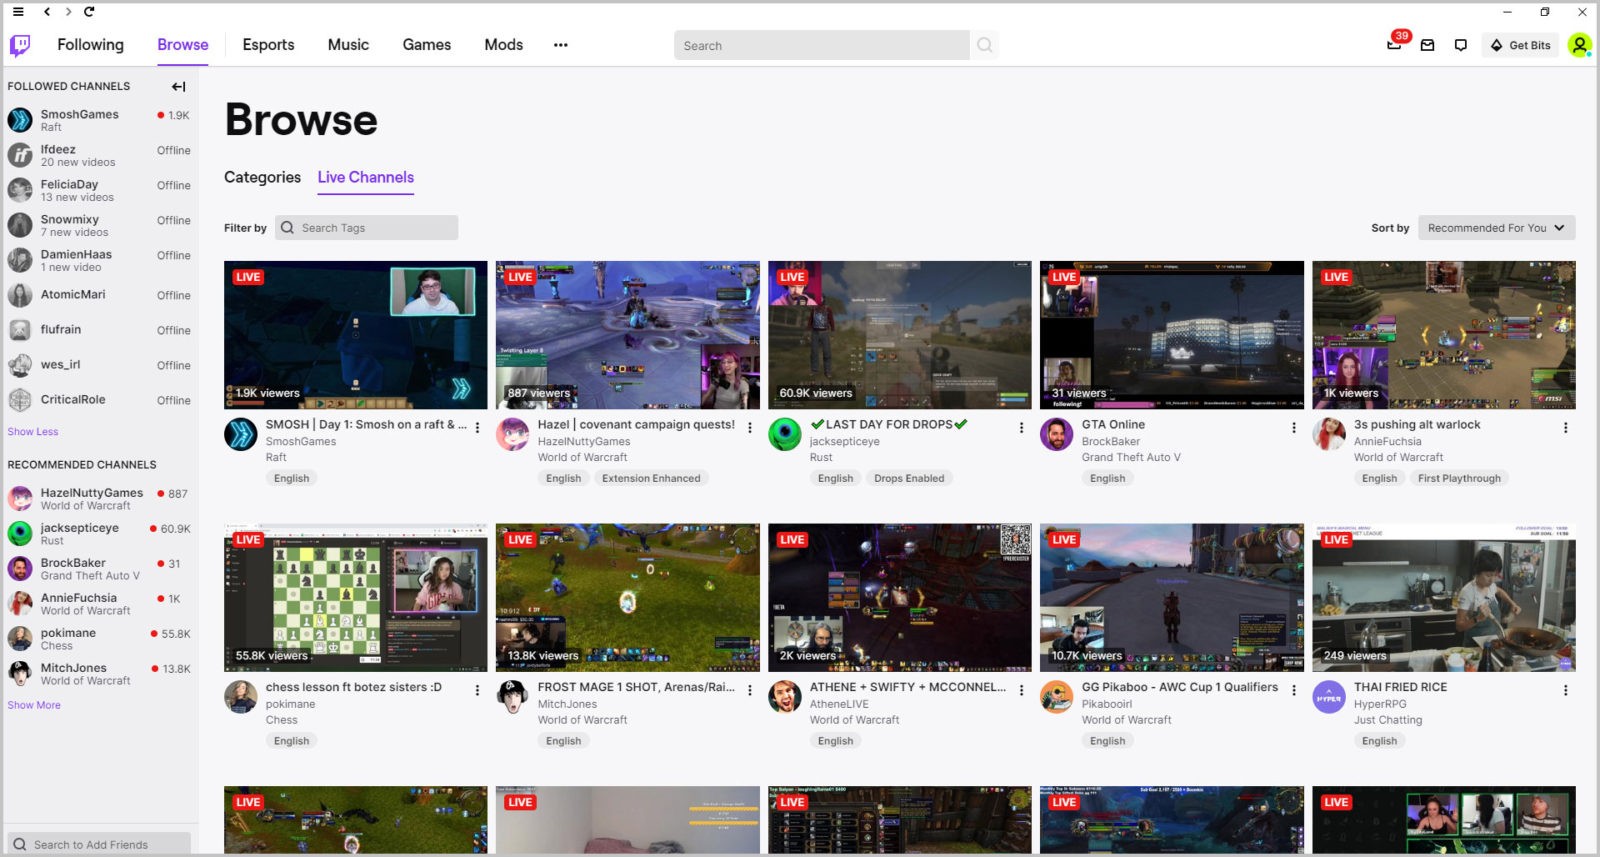Select AtomicMari in followed channels
This screenshot has width=1600, height=857.
99,295
